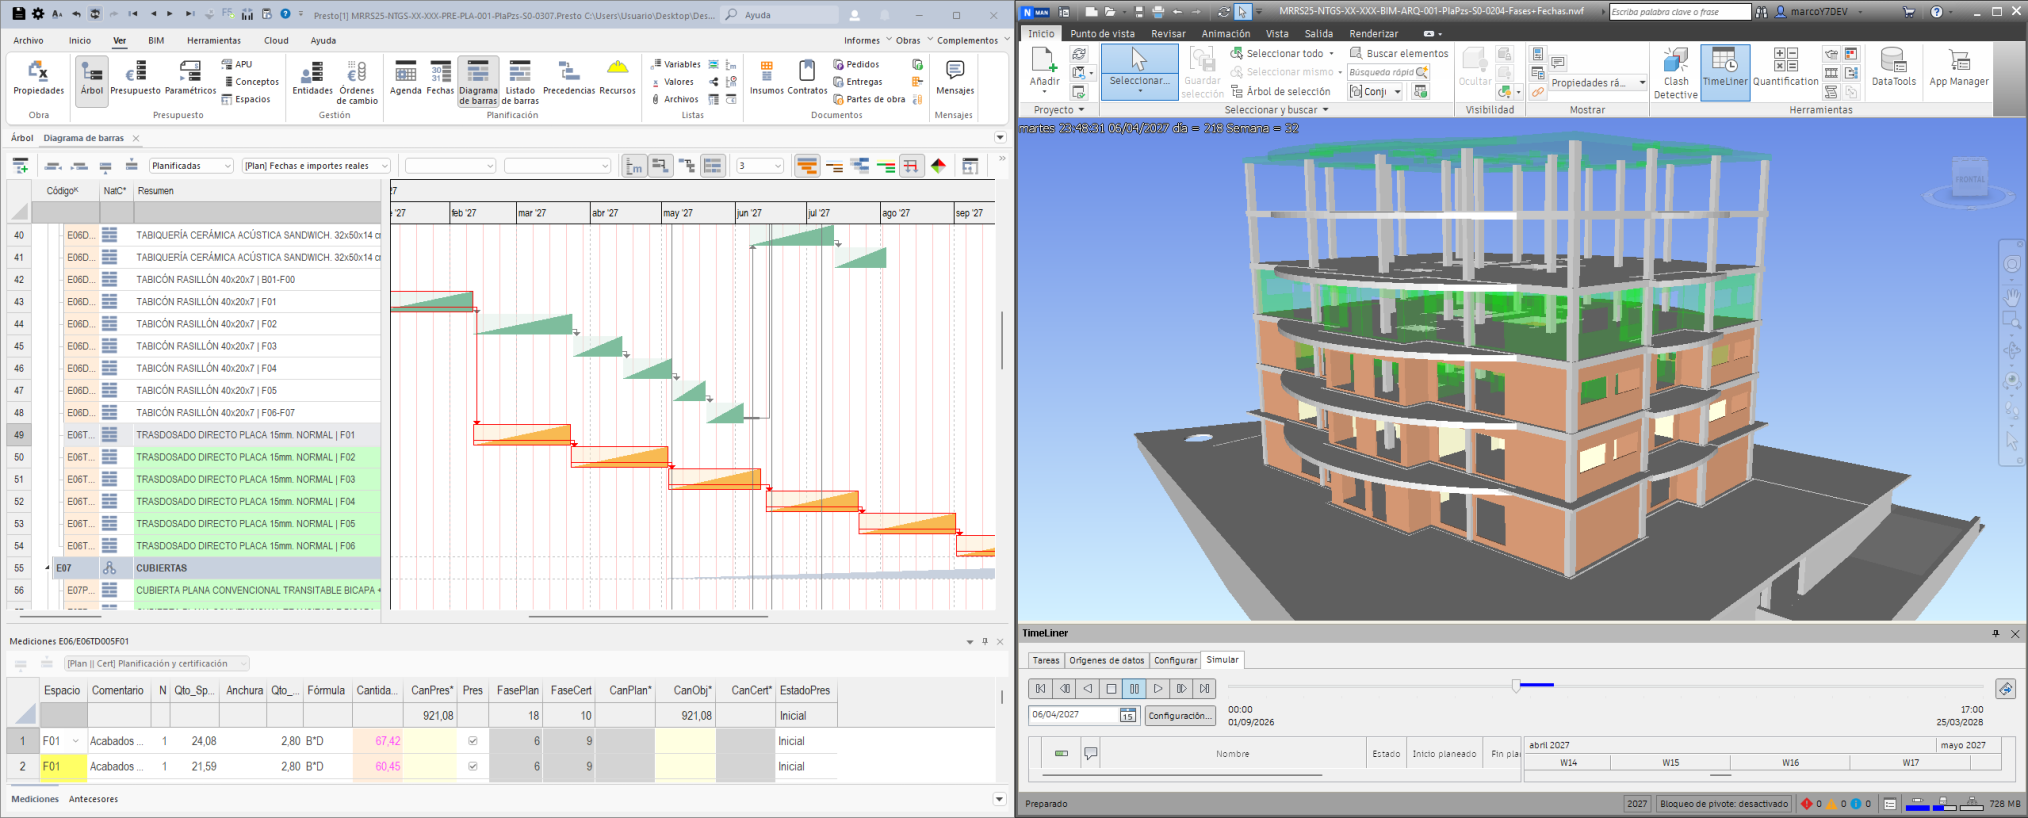Collapse the E07 CUBIERTAS tree row
This screenshot has height=818, width=2028.
pos(47,568)
